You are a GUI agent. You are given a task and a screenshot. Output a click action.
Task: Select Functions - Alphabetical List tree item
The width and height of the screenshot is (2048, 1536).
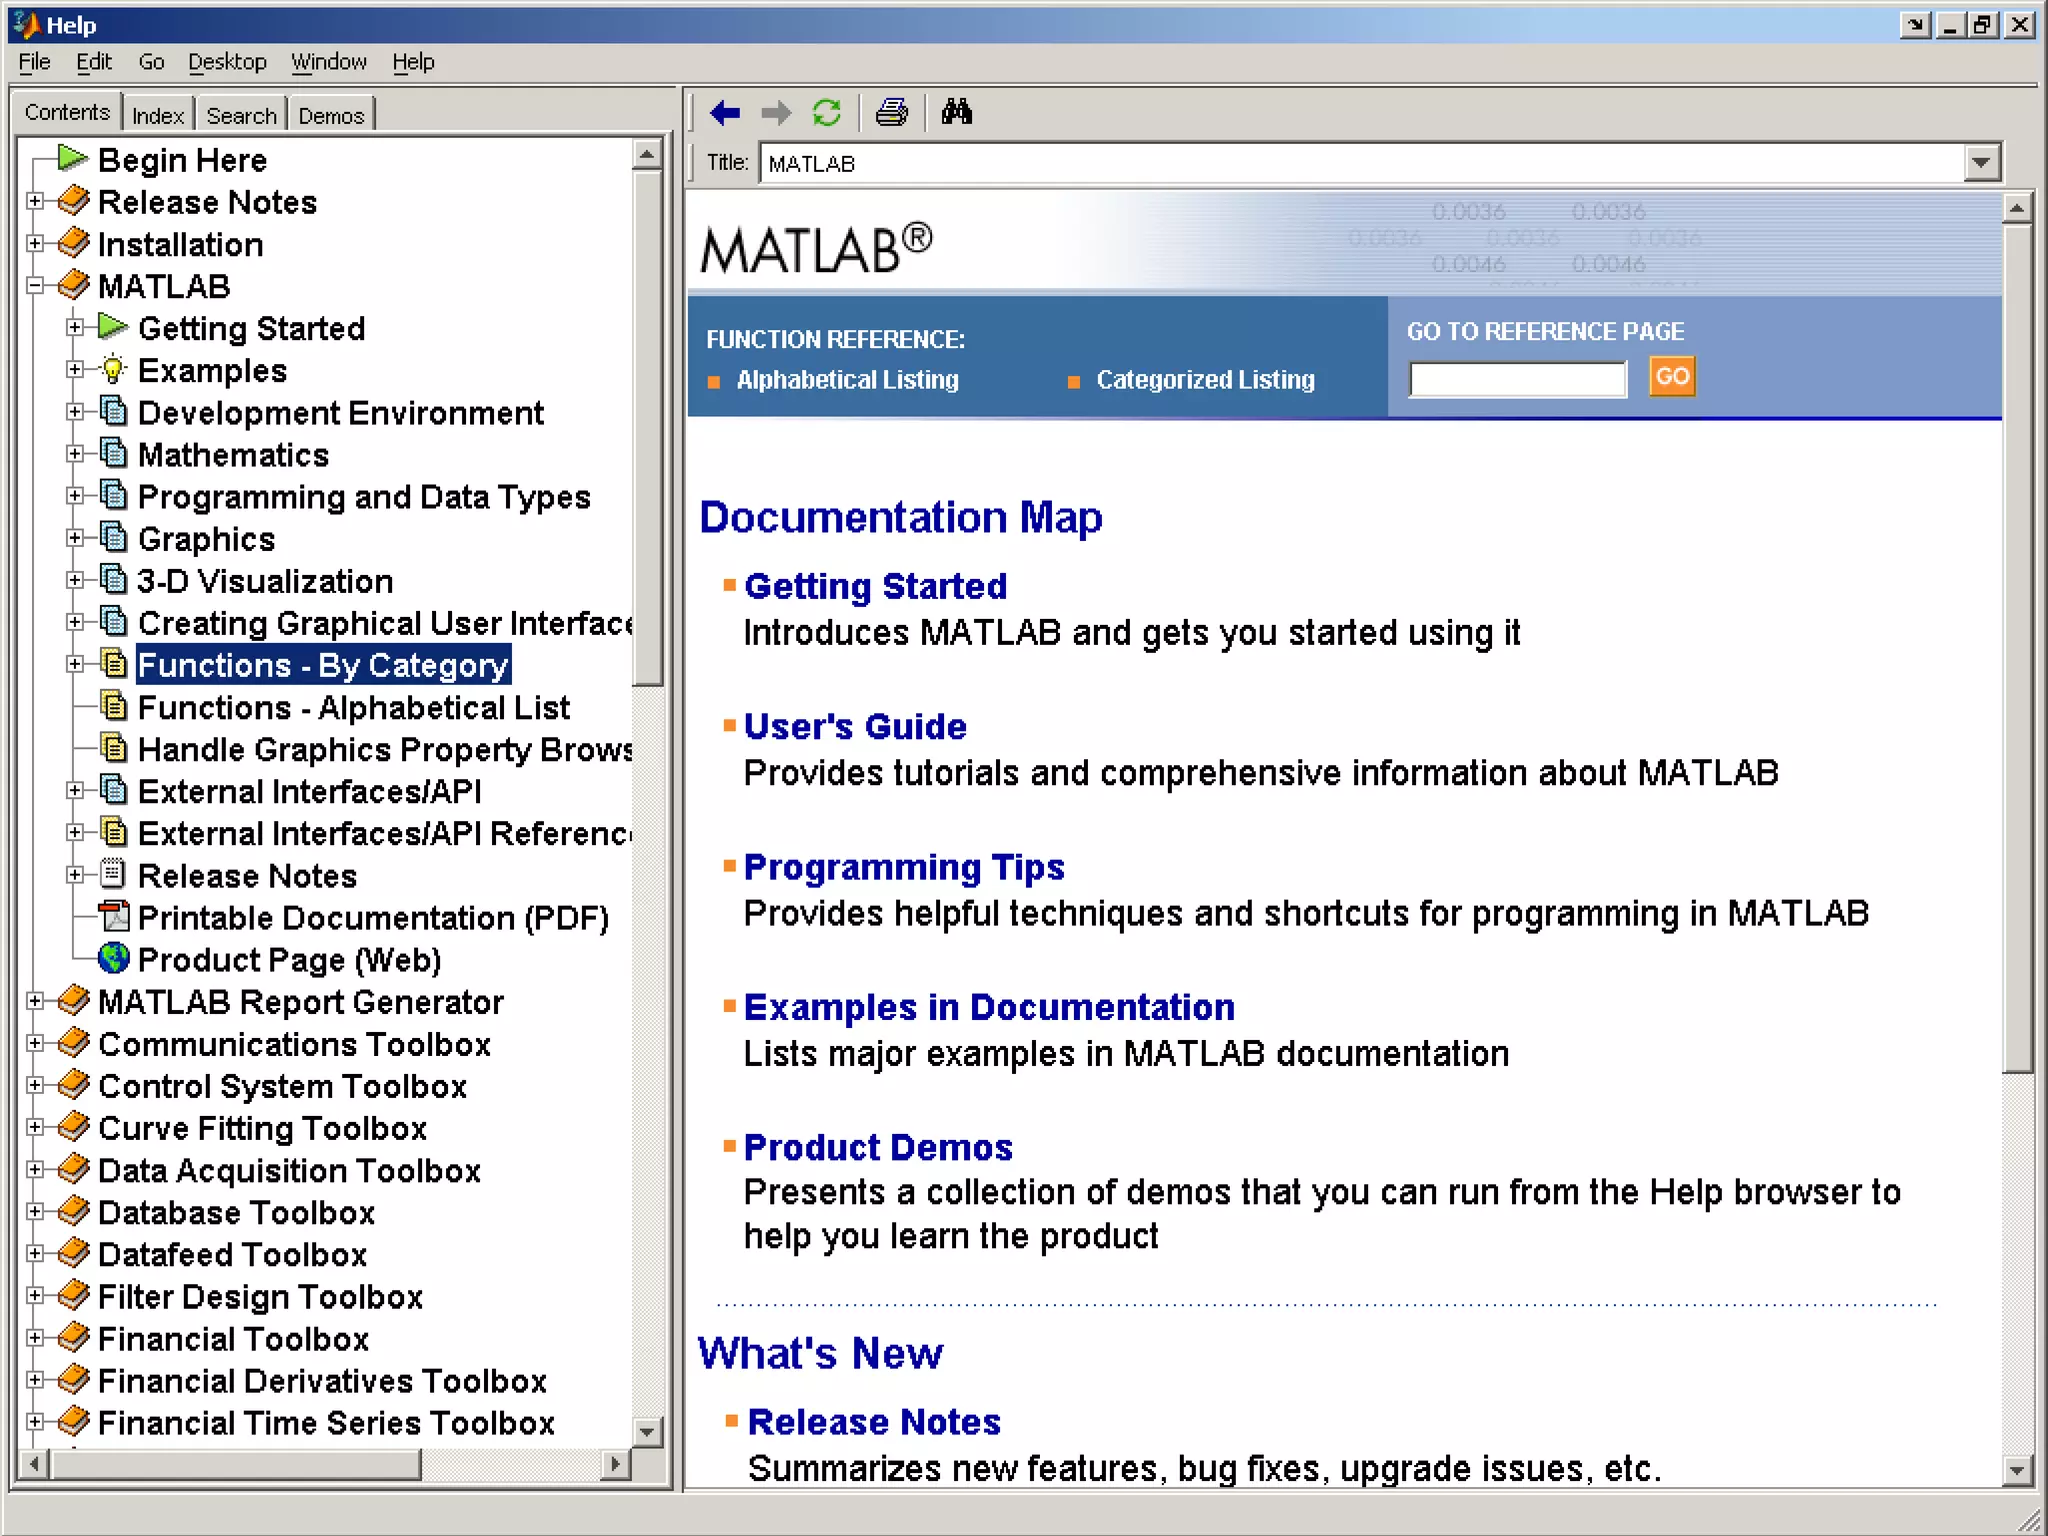click(x=353, y=708)
